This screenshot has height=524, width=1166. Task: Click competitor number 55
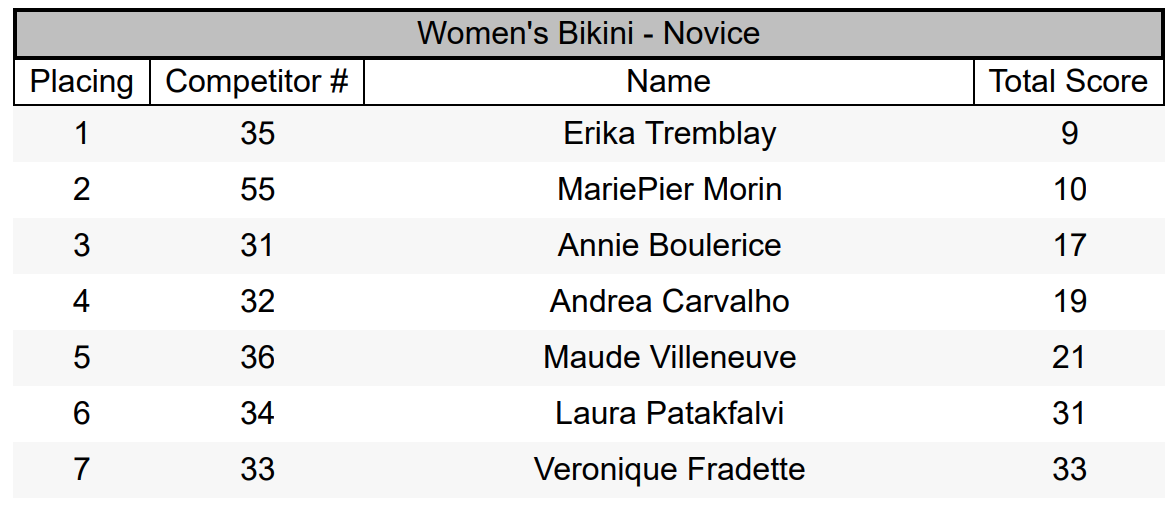[x=257, y=190]
